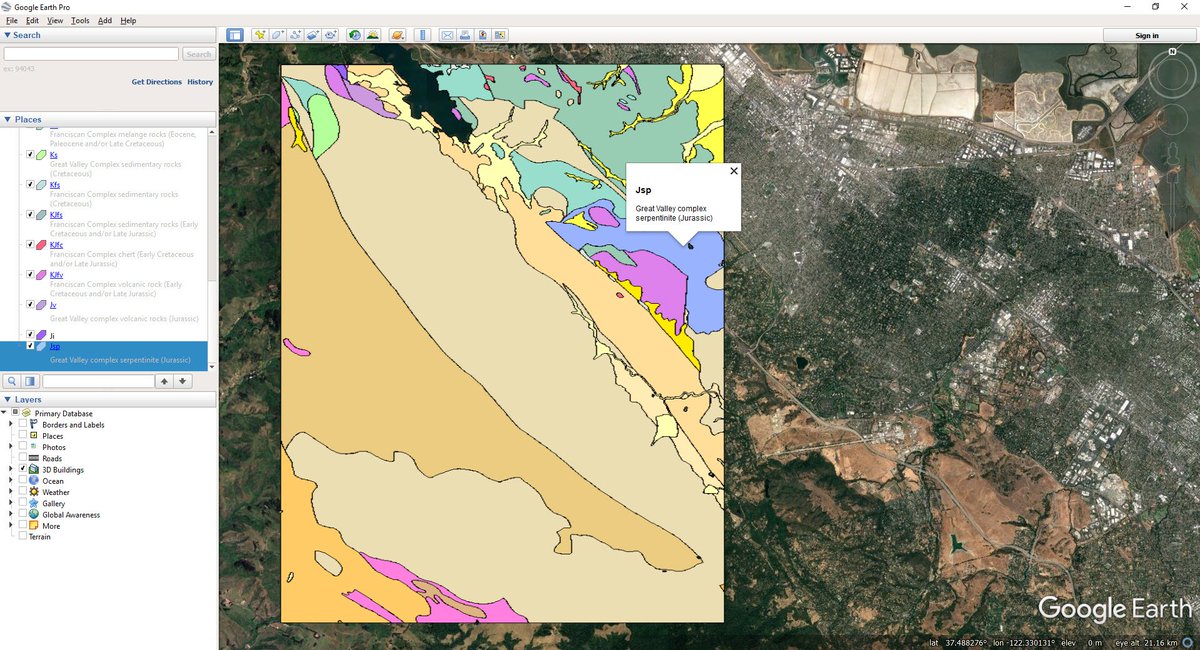This screenshot has width=1200, height=650.
Task: Add a new placemark from the toolbar
Action: (x=260, y=35)
